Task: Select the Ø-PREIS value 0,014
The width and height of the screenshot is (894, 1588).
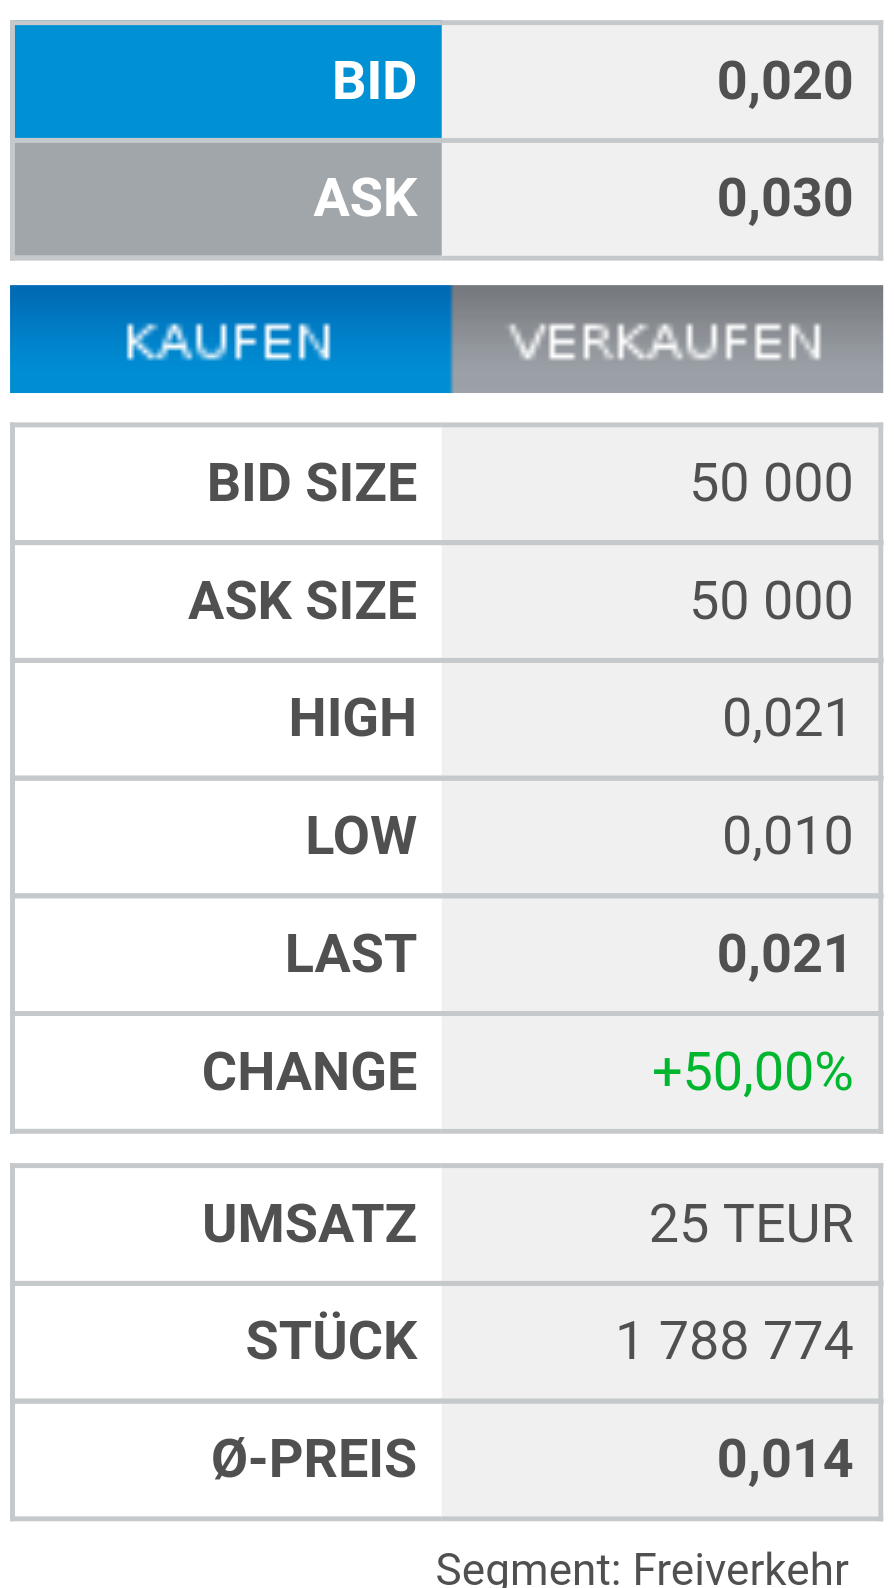Action: [784, 1459]
